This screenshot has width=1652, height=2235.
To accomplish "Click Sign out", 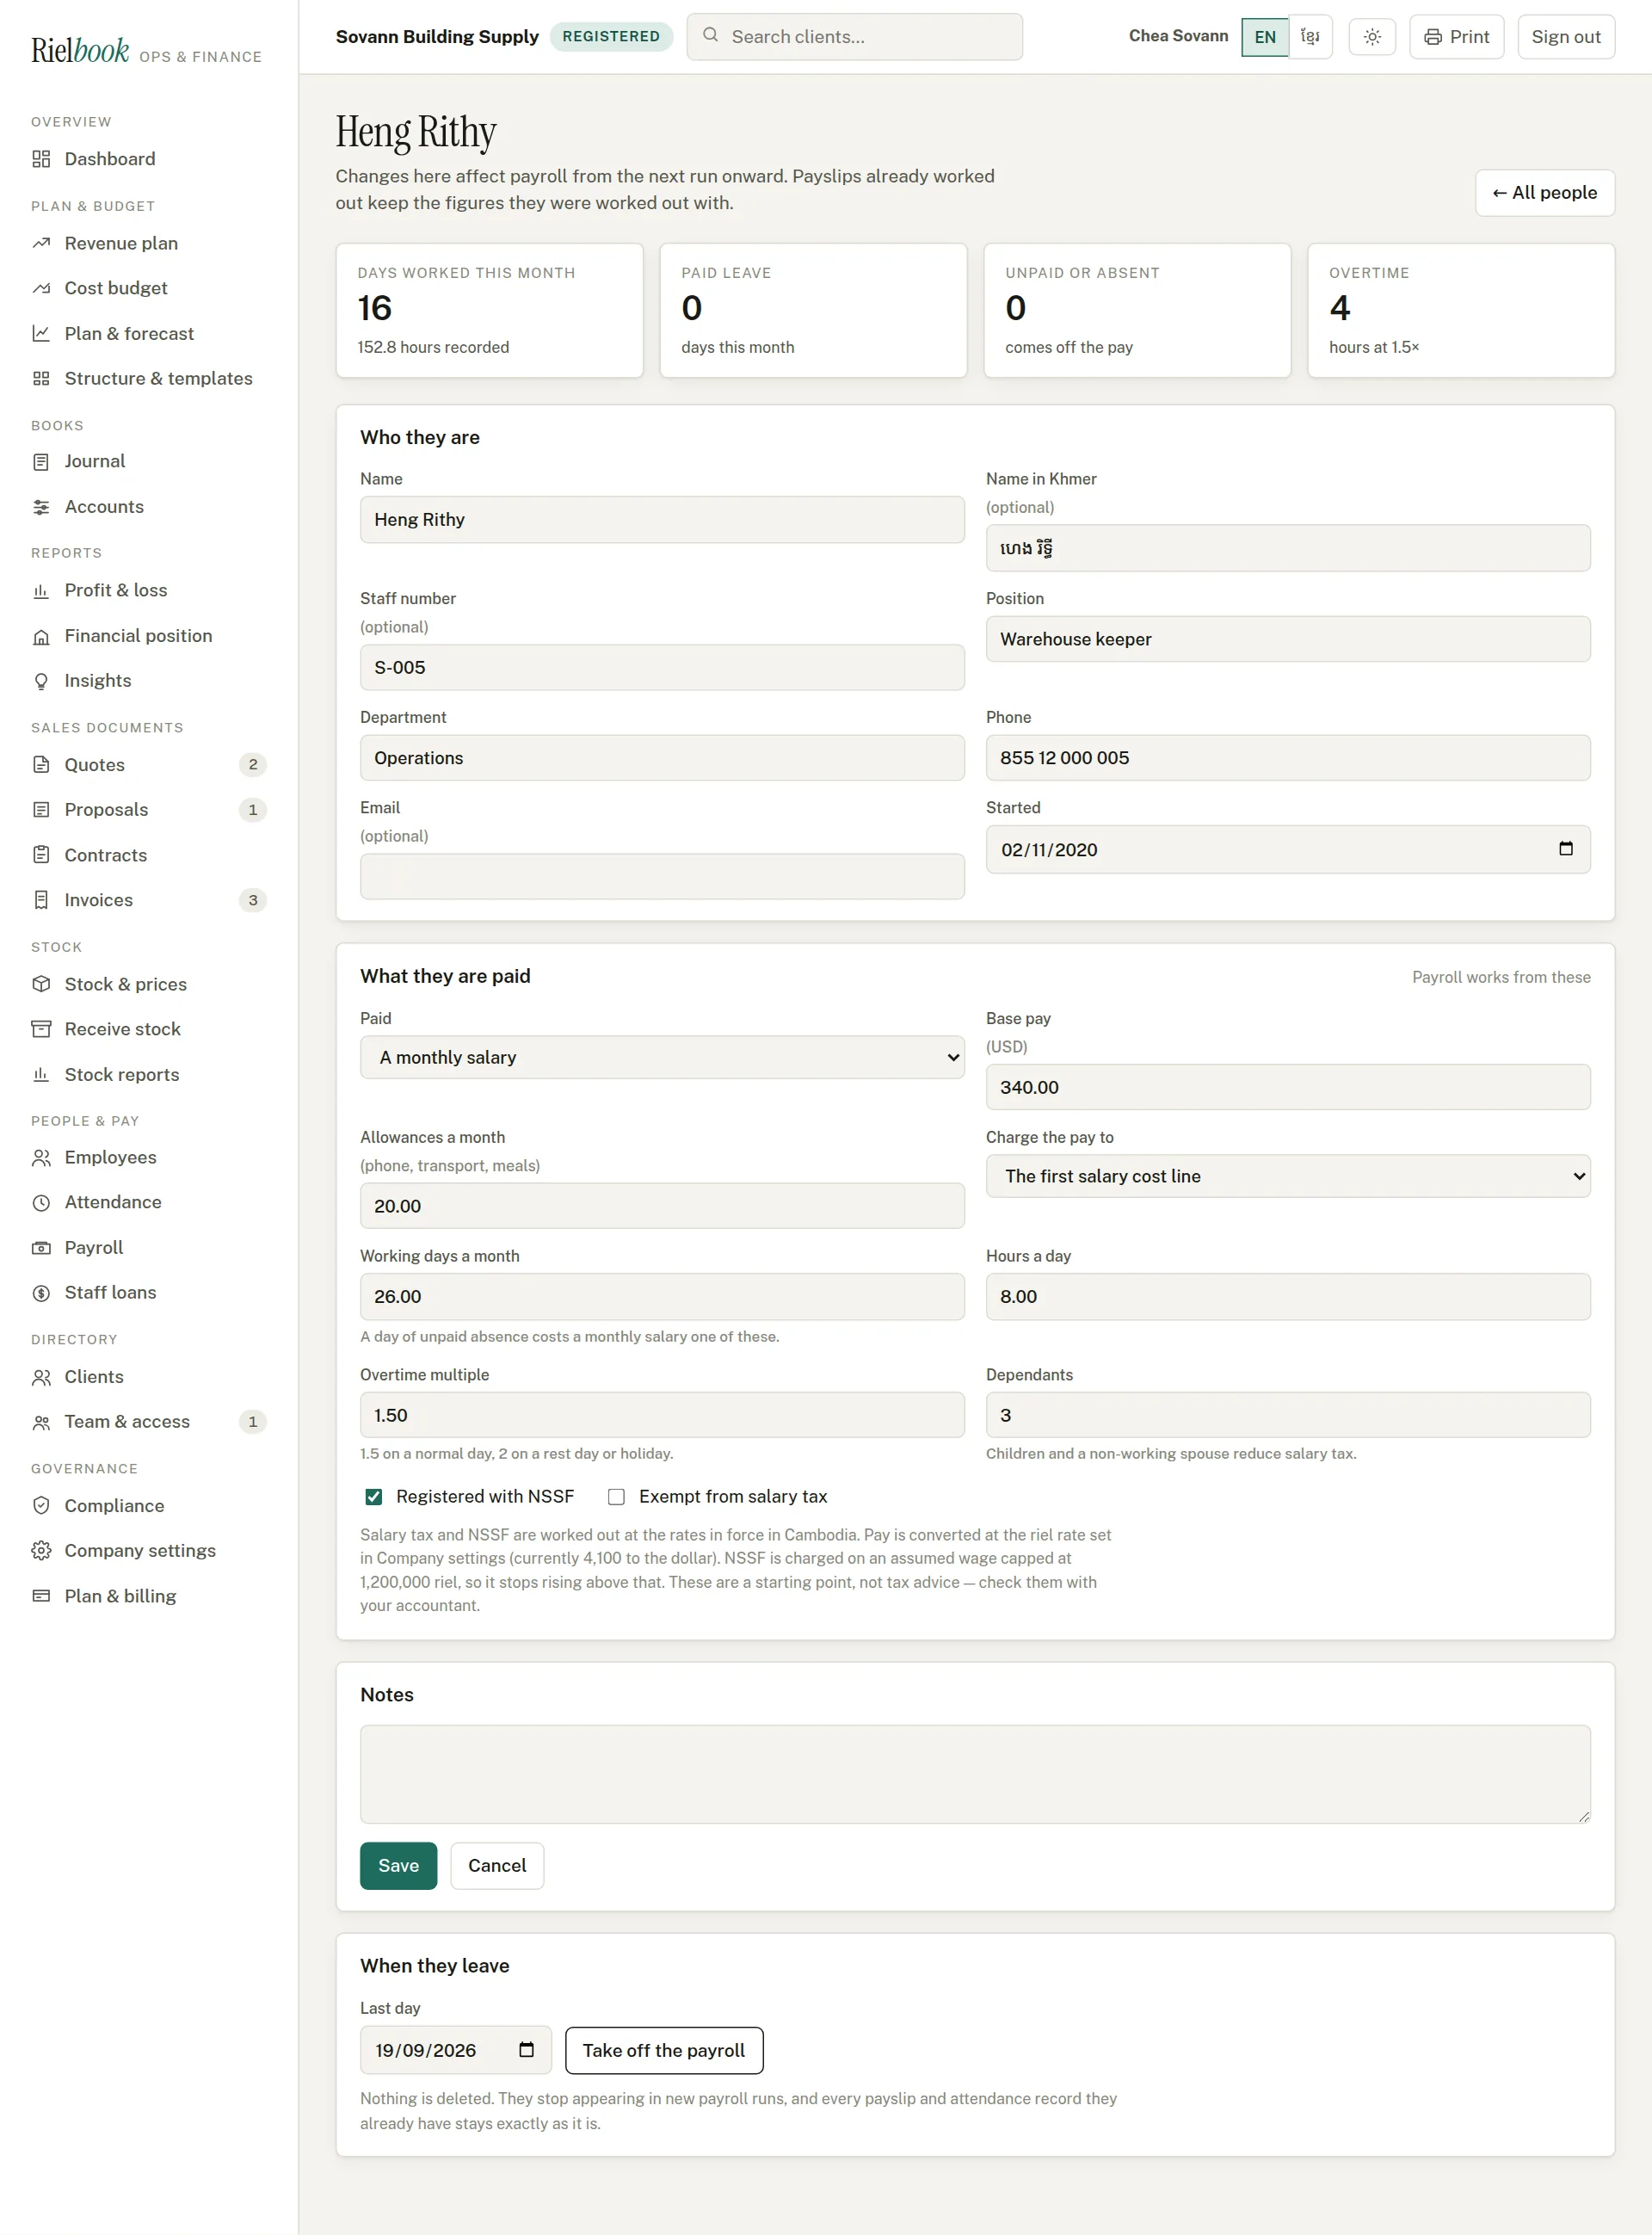I will (1565, 37).
